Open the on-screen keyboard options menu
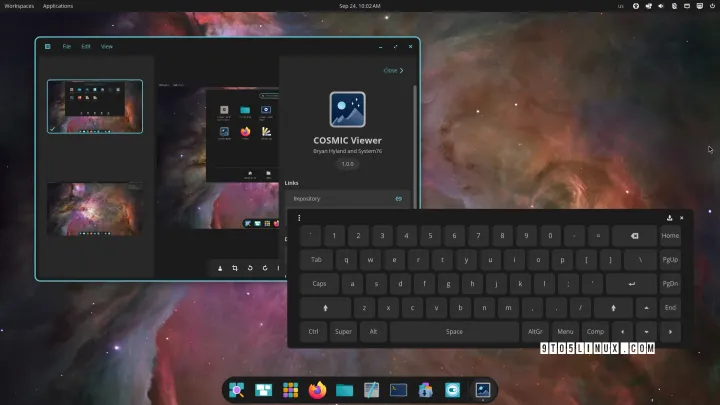Screen dimensions: 720x405 pos(299,218)
